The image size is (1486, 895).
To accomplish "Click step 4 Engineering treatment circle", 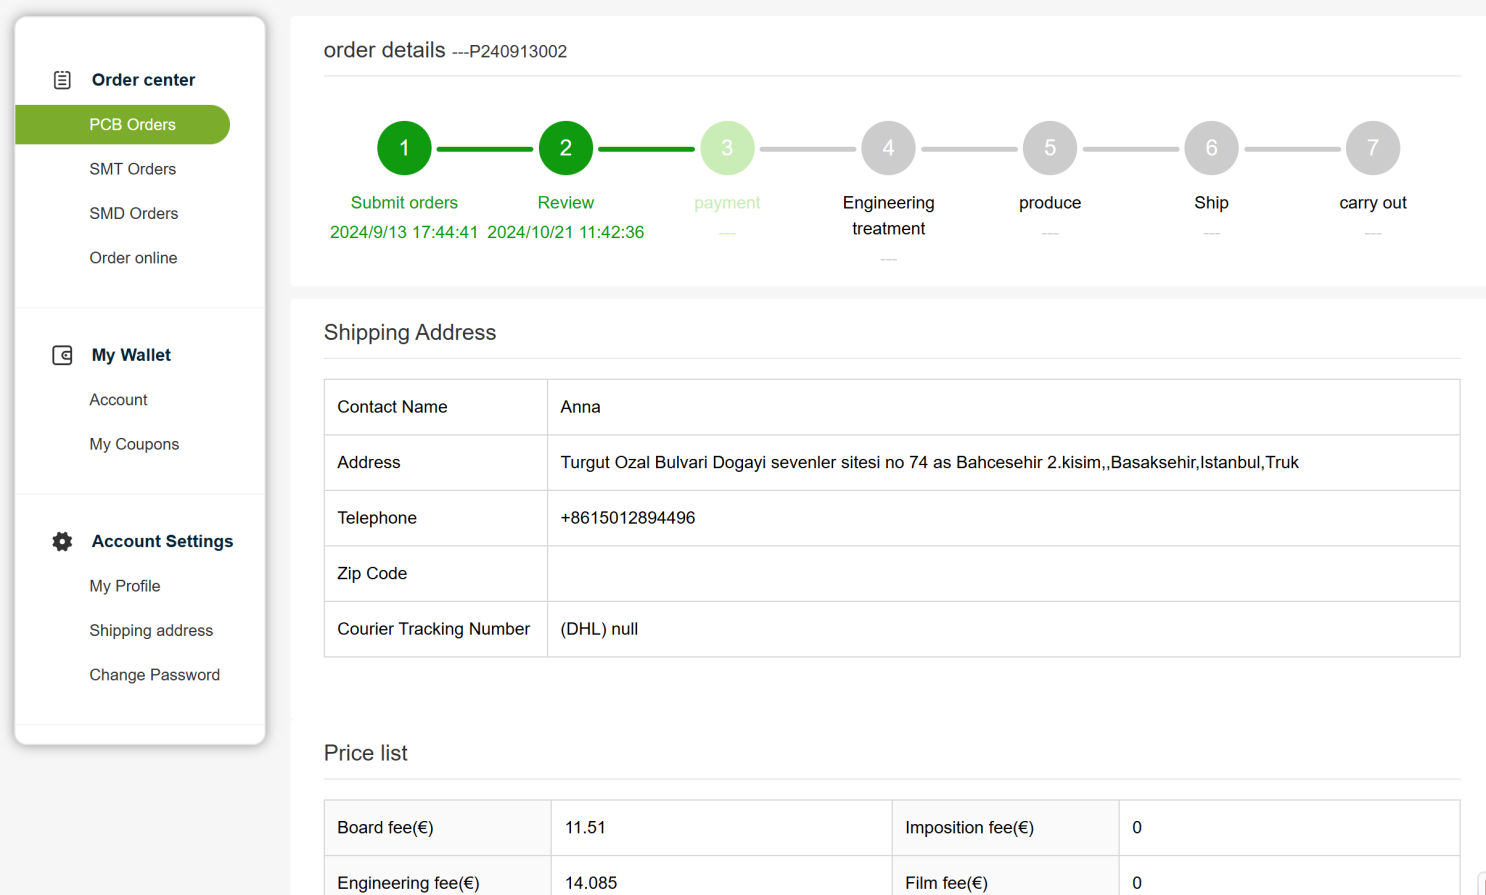I will [x=888, y=148].
